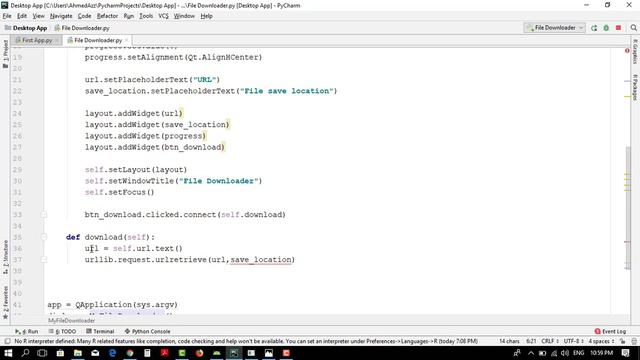Image resolution: width=640 pixels, height=360 pixels.
Task: Switch to the First App.py tab
Action: click(x=36, y=40)
